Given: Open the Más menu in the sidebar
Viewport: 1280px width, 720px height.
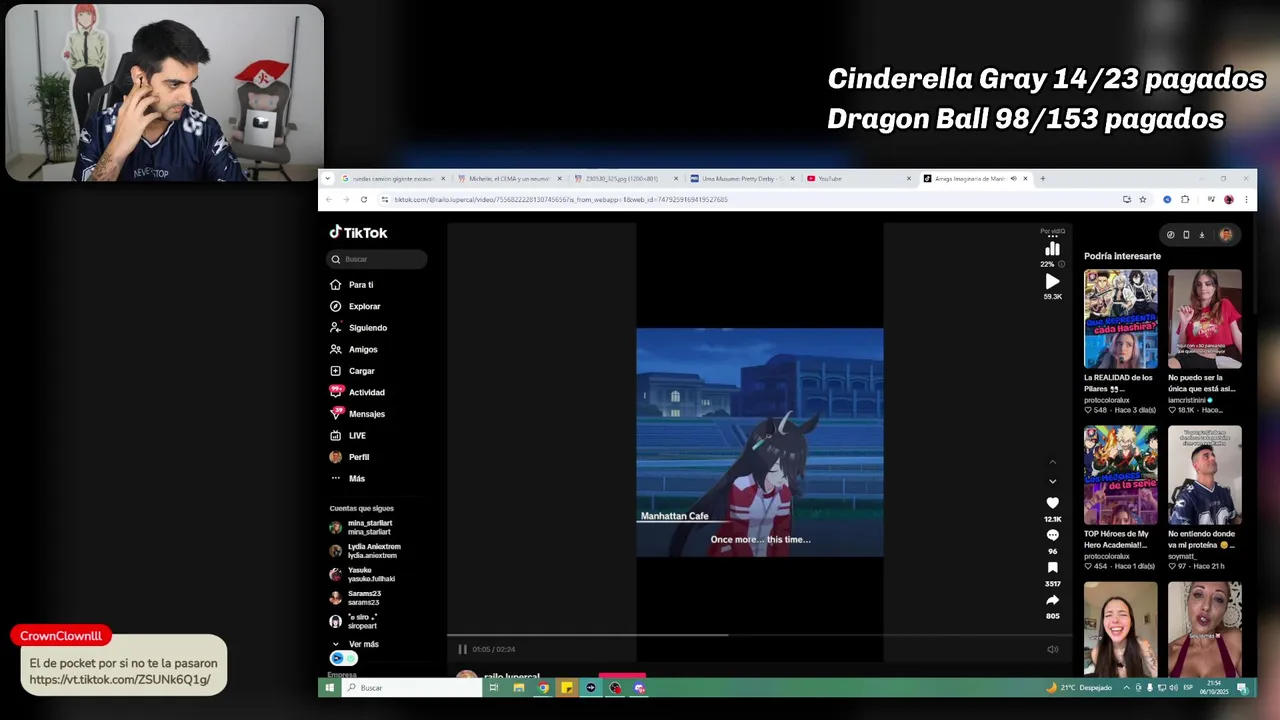Looking at the screenshot, I should click(348, 479).
